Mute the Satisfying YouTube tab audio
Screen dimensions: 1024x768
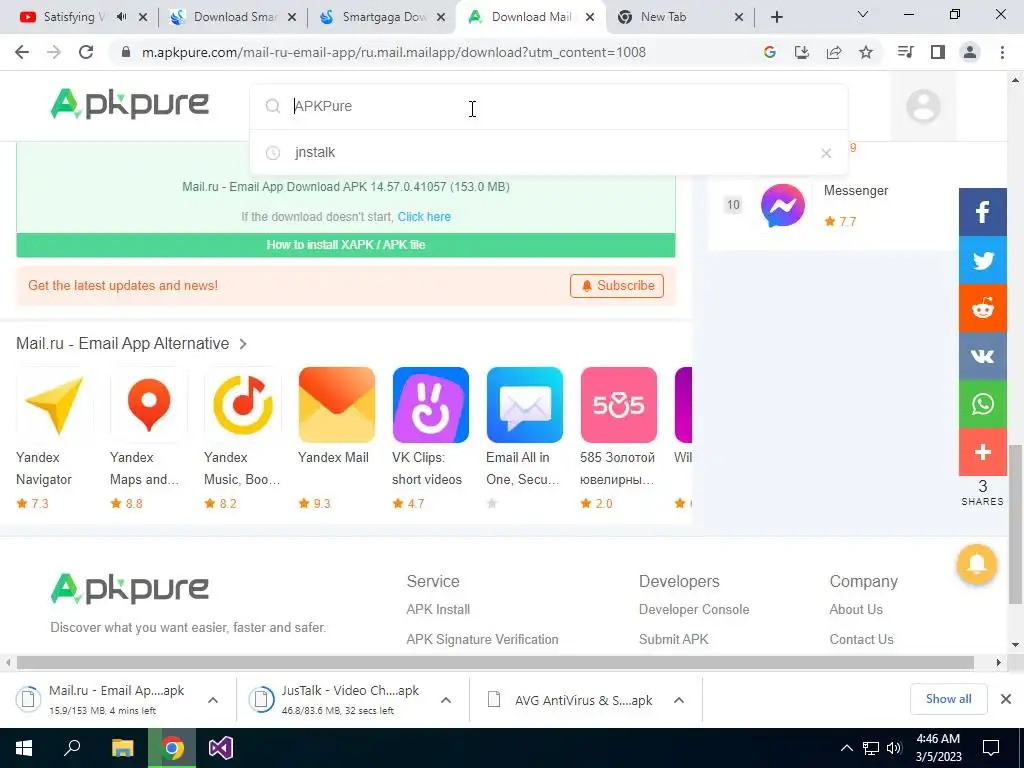(x=121, y=17)
